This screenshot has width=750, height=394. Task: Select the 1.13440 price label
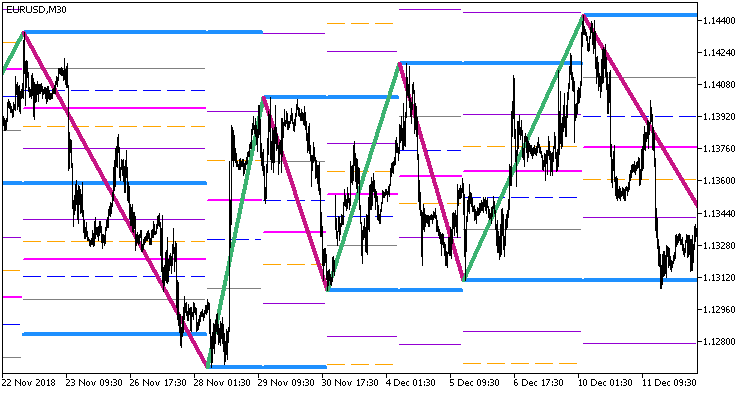pyautogui.click(x=719, y=213)
